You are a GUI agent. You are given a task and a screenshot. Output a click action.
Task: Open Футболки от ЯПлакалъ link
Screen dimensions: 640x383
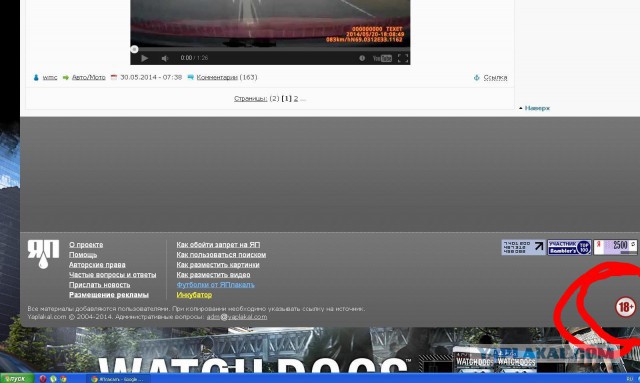coord(216,285)
